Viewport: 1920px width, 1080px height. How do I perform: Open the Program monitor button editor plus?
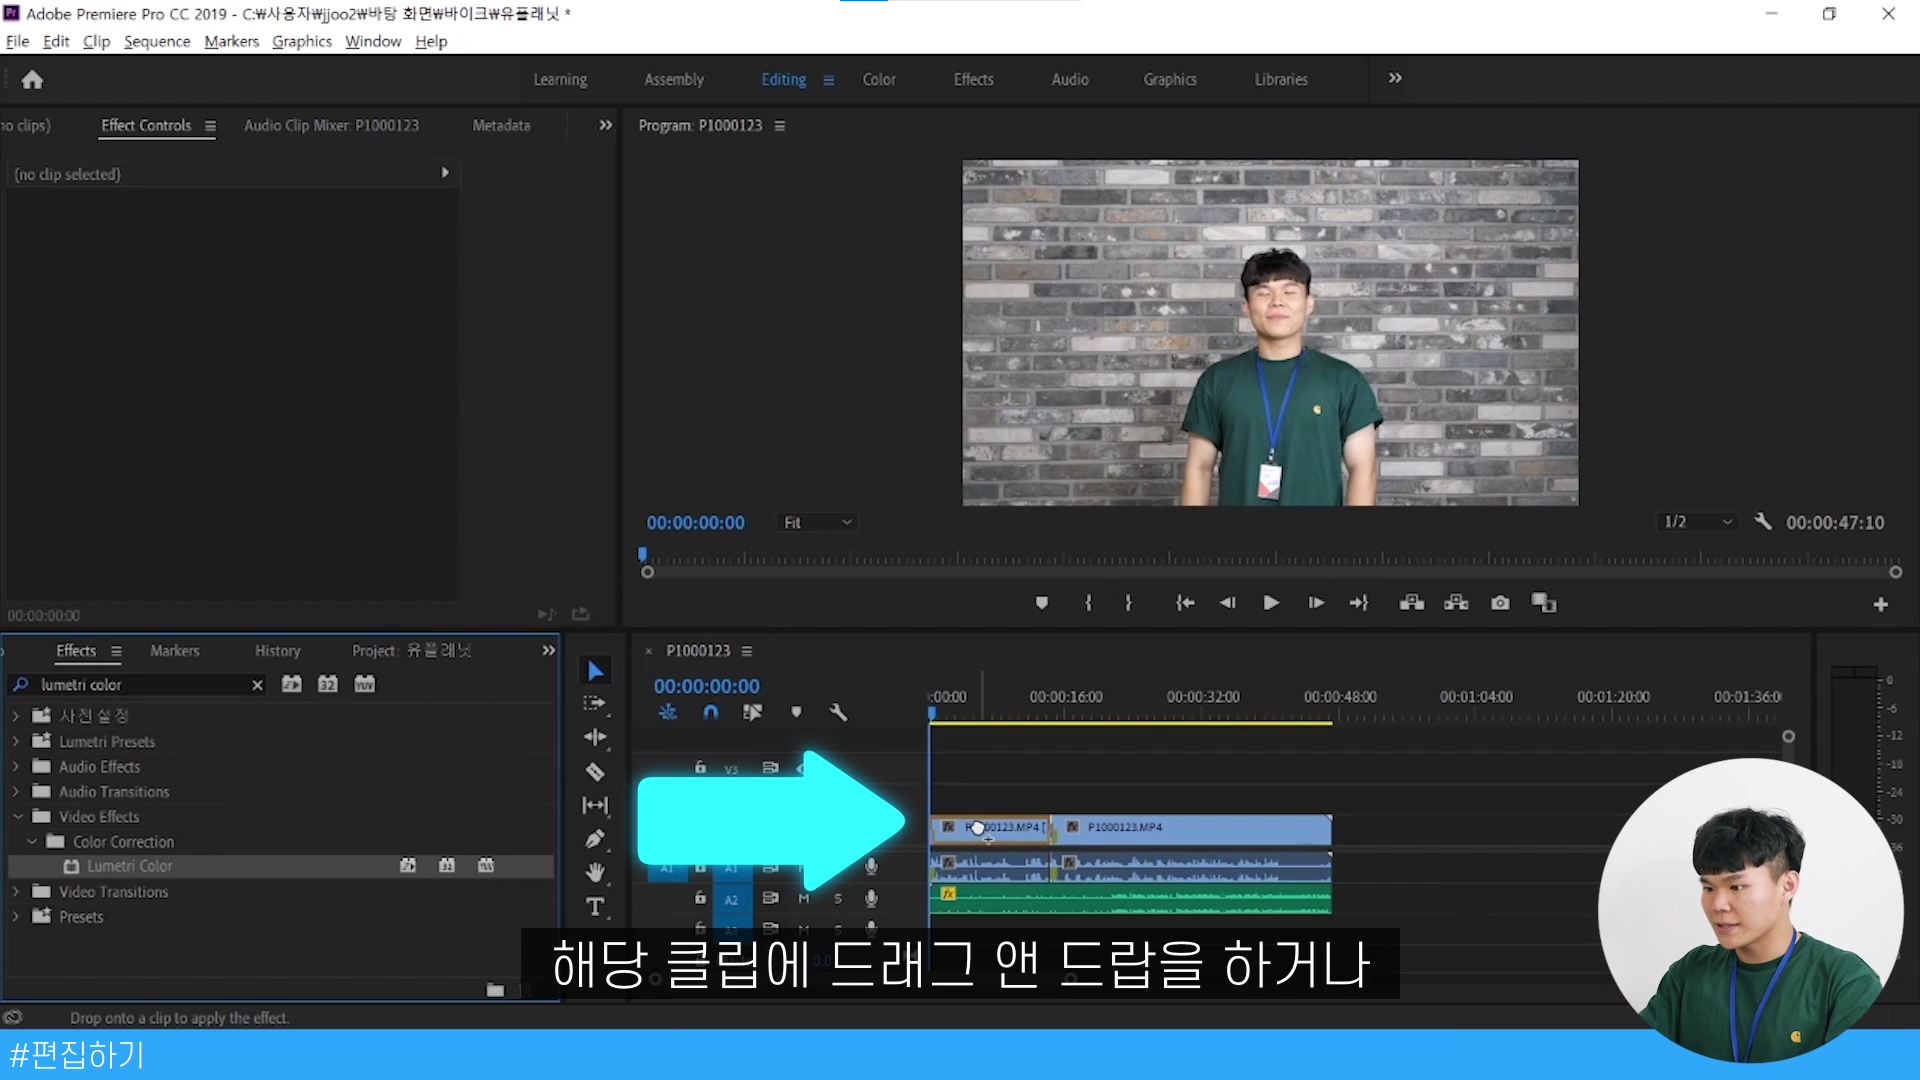(1881, 605)
